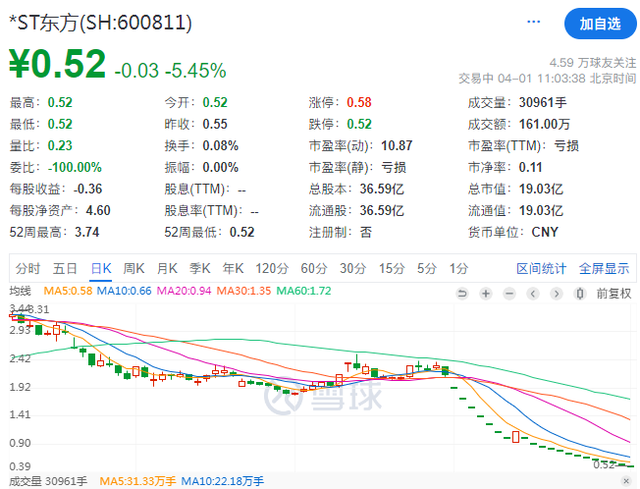The image size is (640, 489).
Task: Click the 52周最高 3.74 value
Action: coord(87,232)
